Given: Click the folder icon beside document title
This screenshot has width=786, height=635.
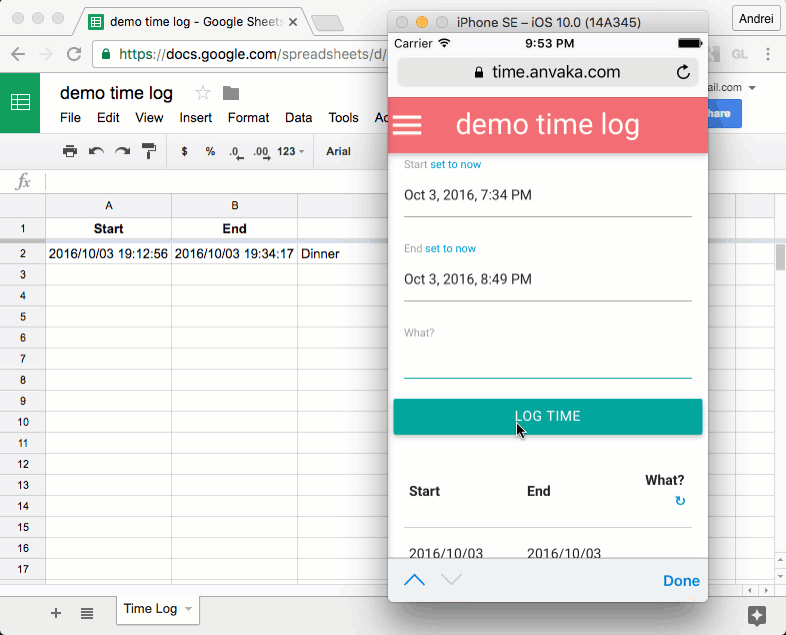Looking at the screenshot, I should [x=231, y=93].
